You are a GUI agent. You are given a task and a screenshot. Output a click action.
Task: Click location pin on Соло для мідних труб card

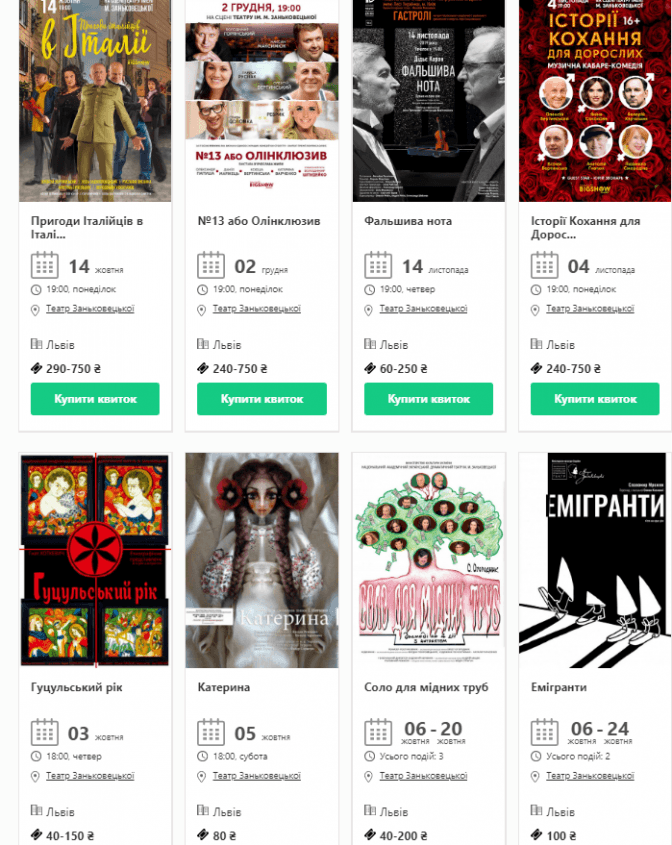369,777
